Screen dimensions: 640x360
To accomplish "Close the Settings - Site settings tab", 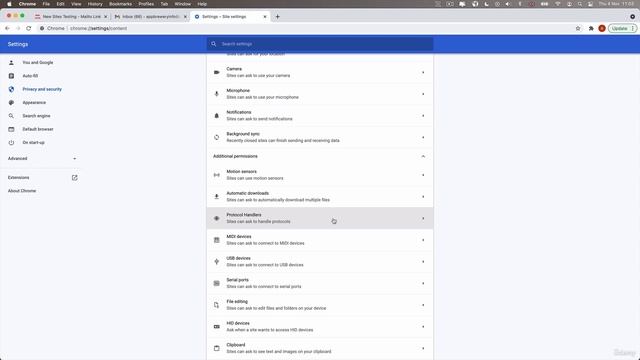I will click(265, 17).
